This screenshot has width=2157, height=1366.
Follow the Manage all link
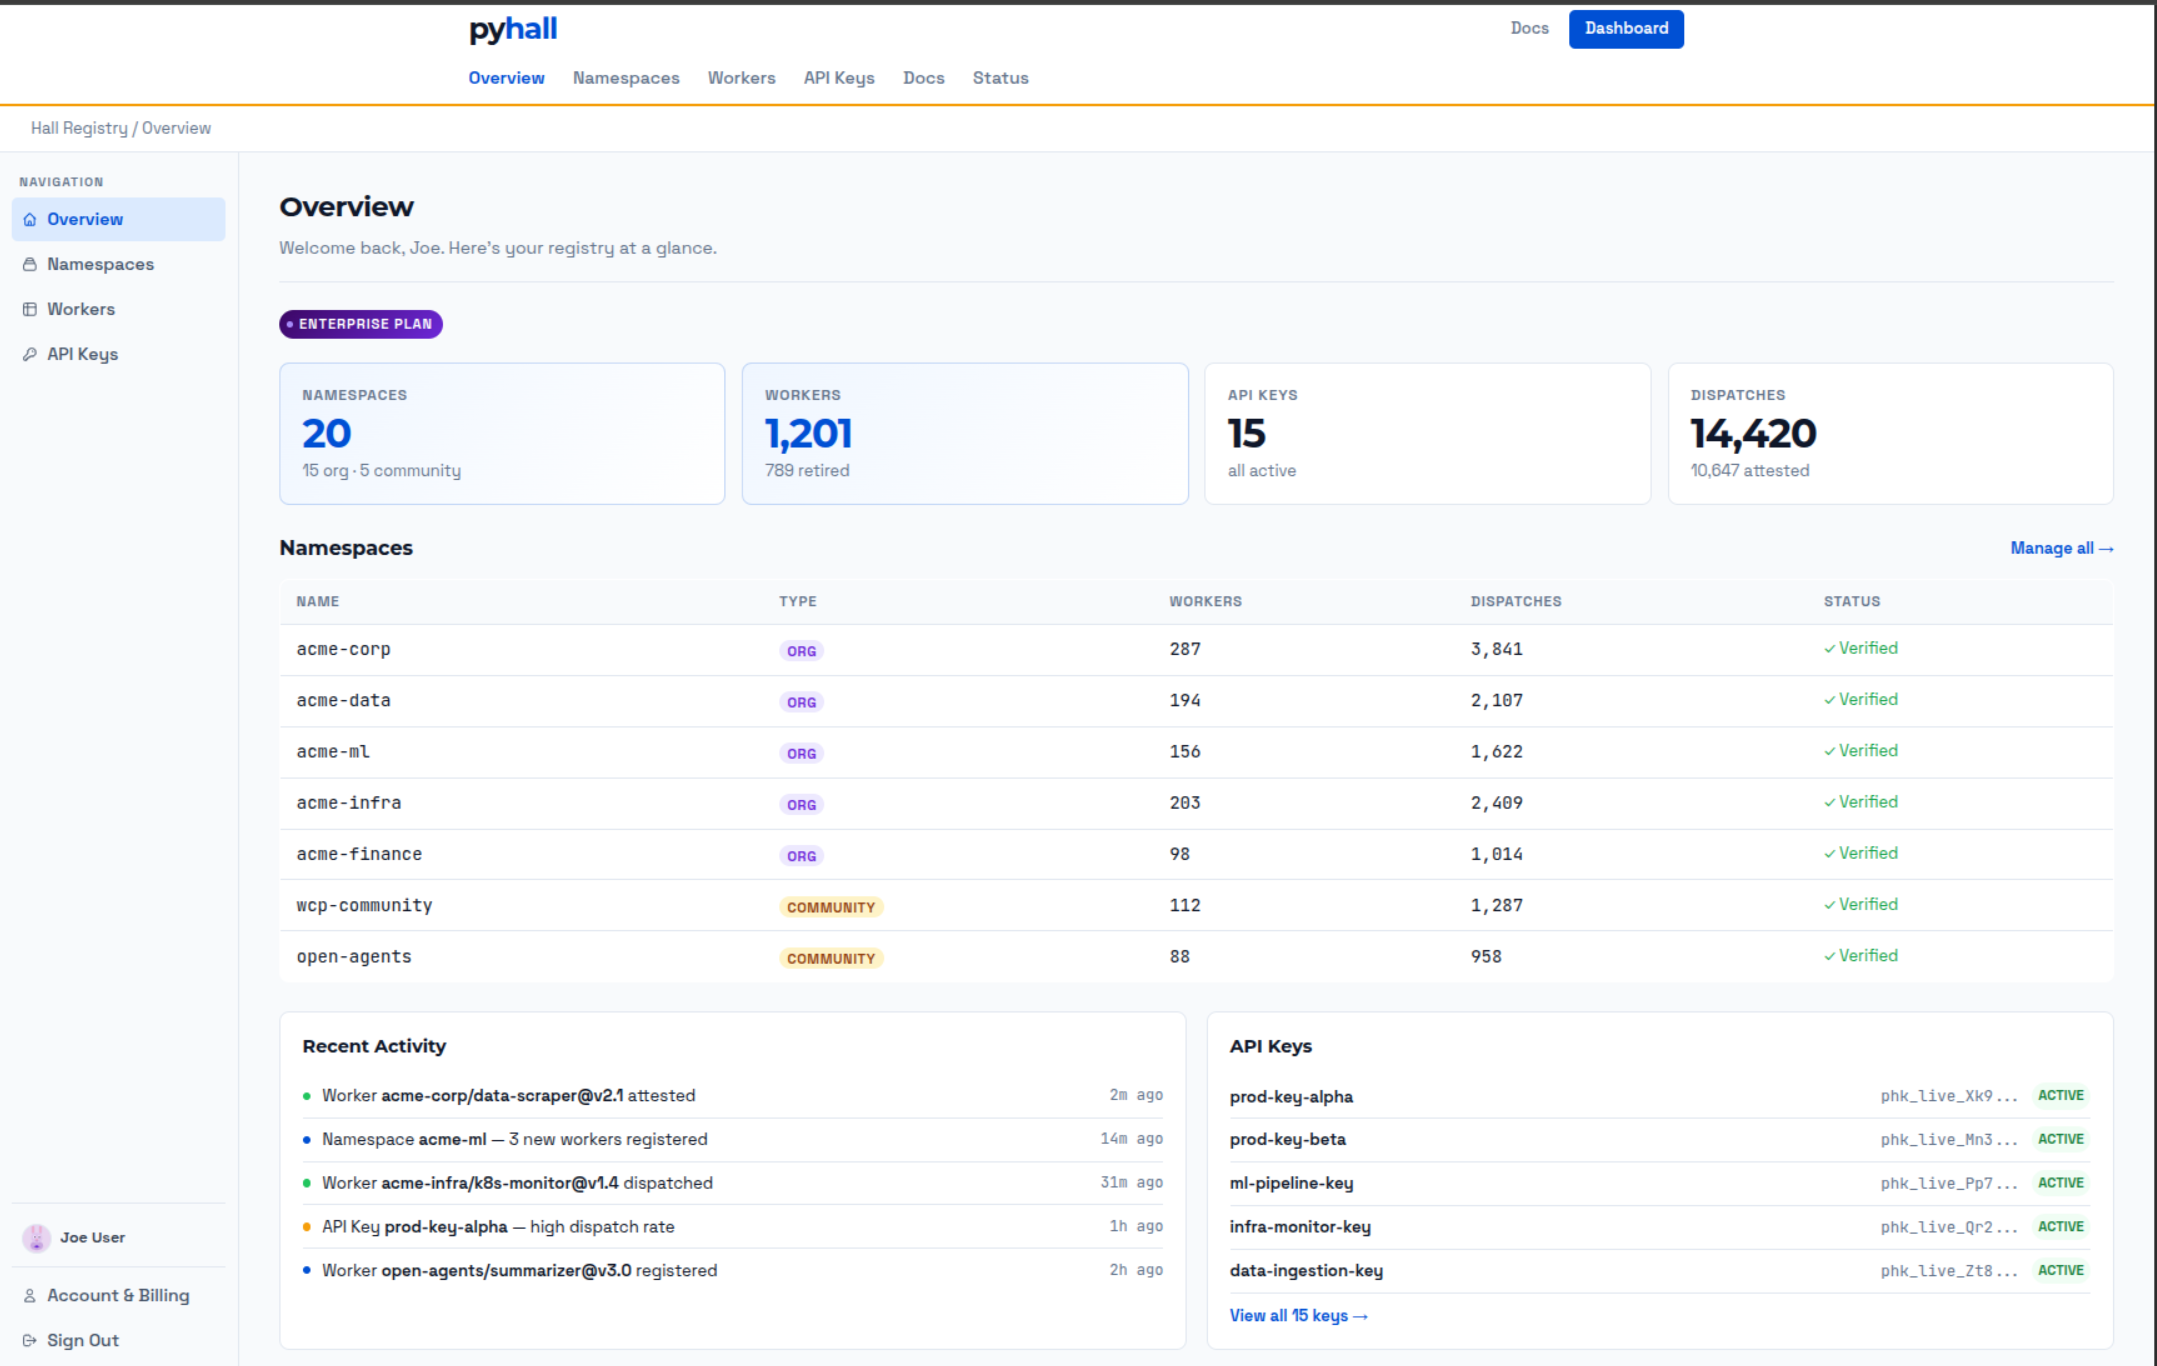(2062, 548)
